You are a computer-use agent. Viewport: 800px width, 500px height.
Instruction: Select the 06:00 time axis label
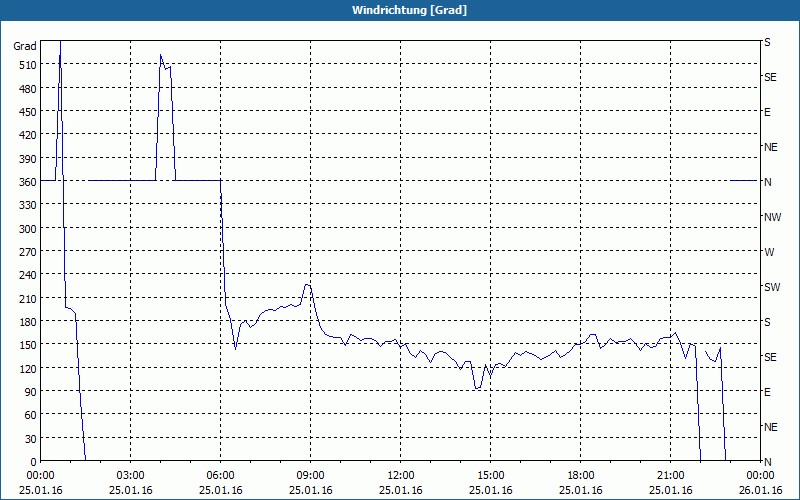(220, 476)
